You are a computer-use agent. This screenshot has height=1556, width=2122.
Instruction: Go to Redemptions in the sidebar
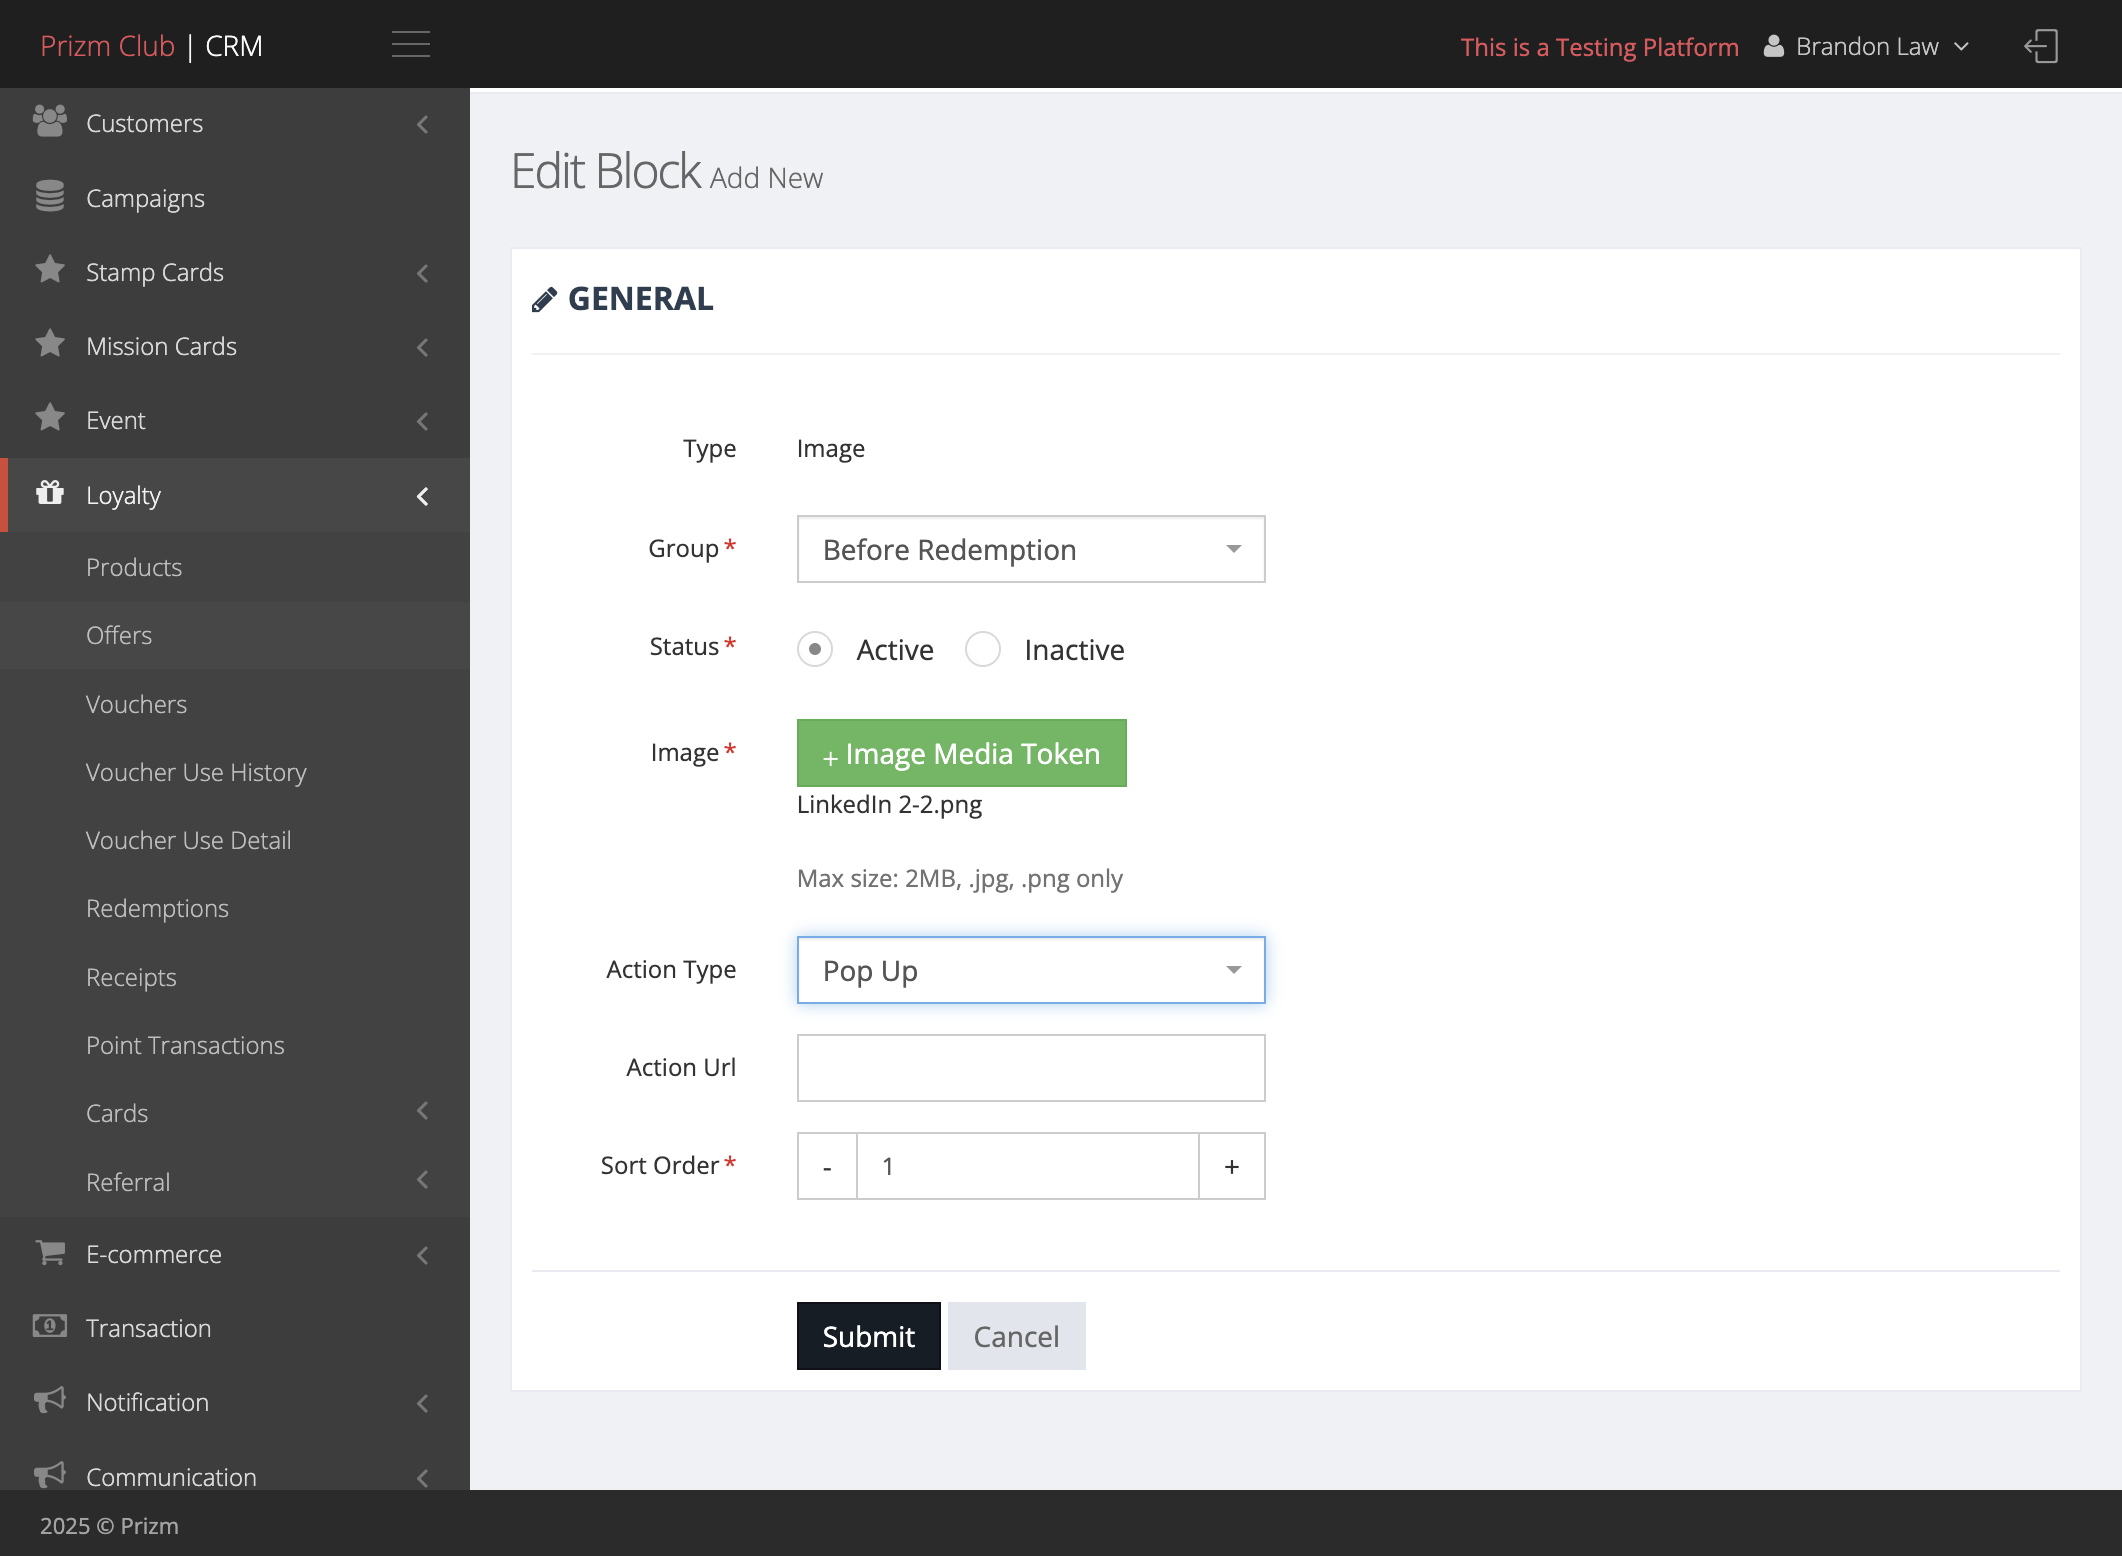[x=157, y=908]
